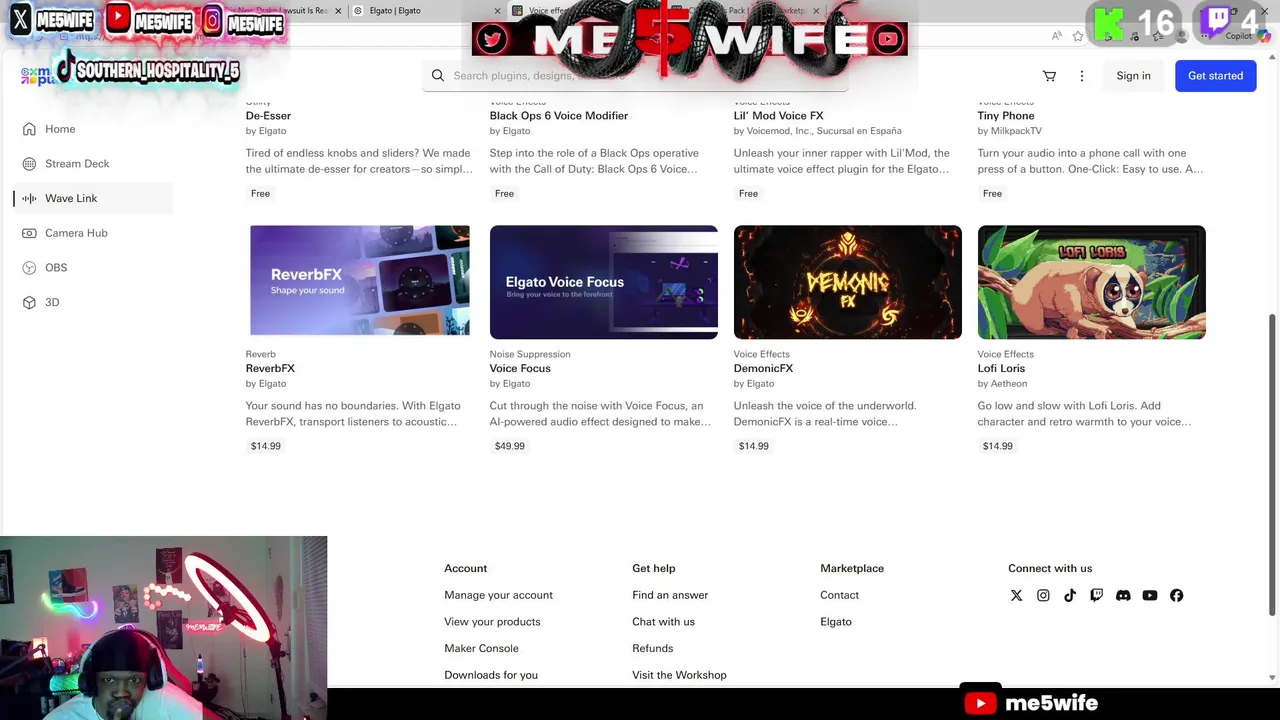The height and width of the screenshot is (720, 1280).
Task: Open the Maker Console link
Action: (x=481, y=649)
